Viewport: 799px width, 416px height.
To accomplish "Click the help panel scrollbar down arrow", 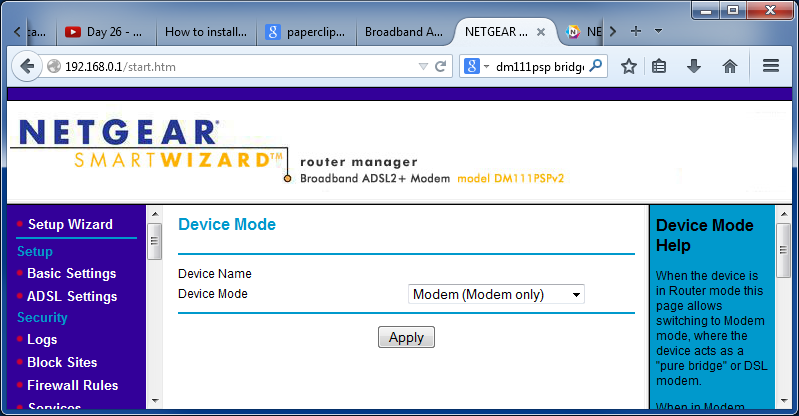I will (784, 401).
